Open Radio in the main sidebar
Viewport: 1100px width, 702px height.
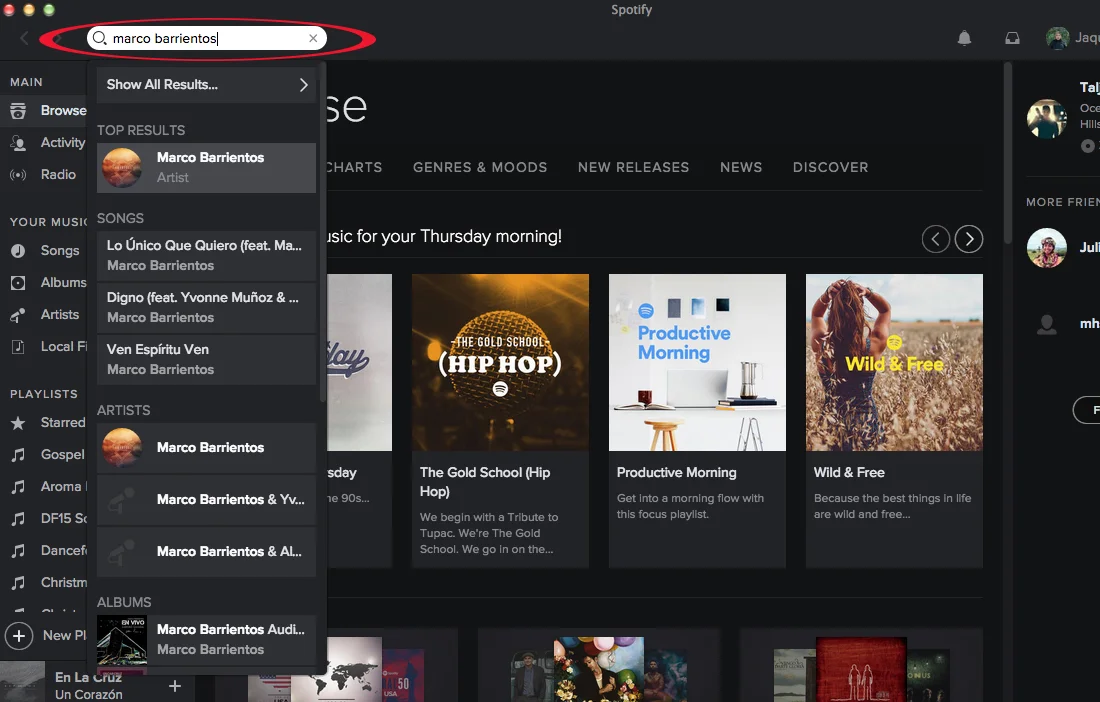[x=43, y=175]
